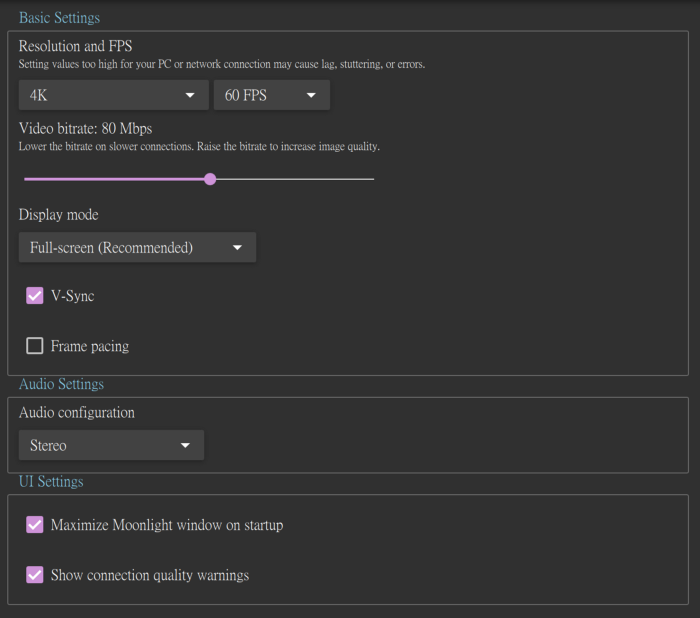The width and height of the screenshot is (700, 618).
Task: Uncheck Show connection quality warnings
Action: (35, 575)
